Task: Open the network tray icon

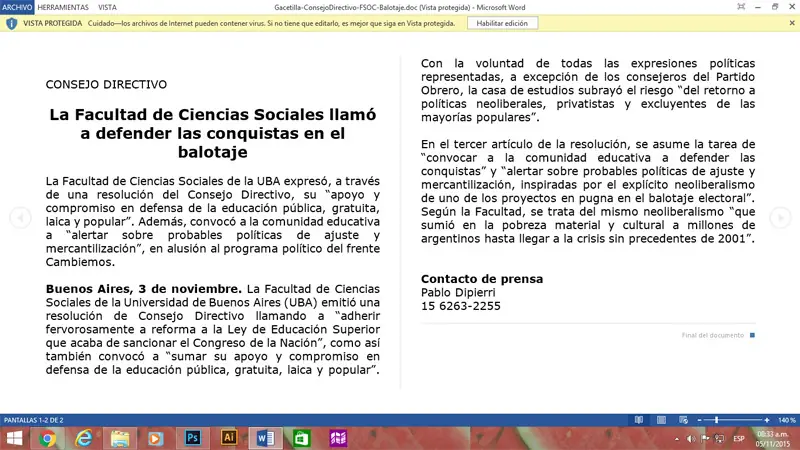Action: [719, 439]
